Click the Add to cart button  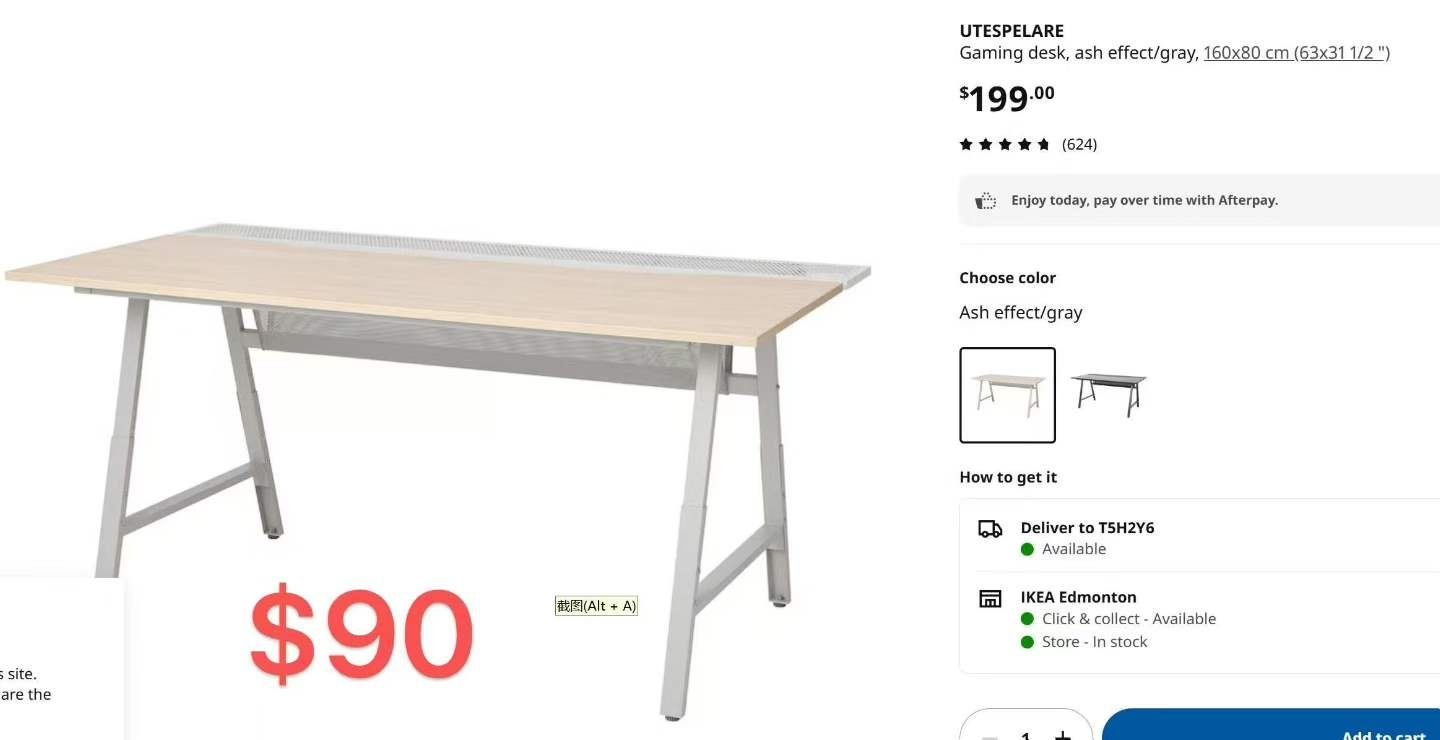pos(1271,725)
